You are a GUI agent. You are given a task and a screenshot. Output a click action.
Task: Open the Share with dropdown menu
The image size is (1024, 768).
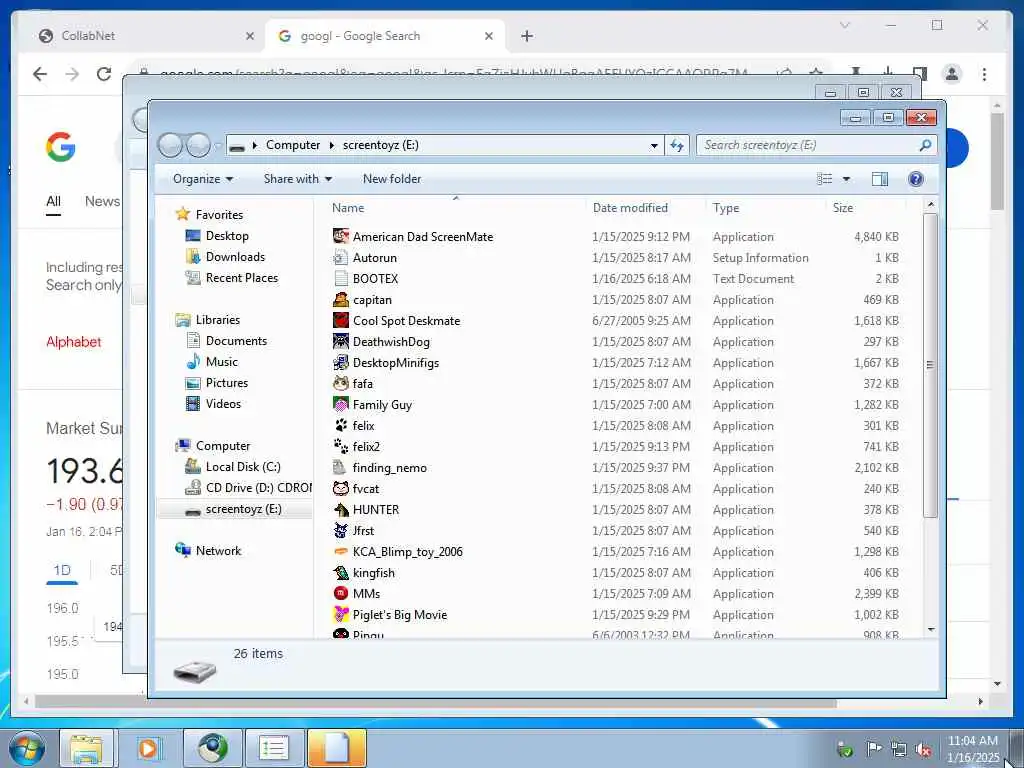(x=298, y=179)
